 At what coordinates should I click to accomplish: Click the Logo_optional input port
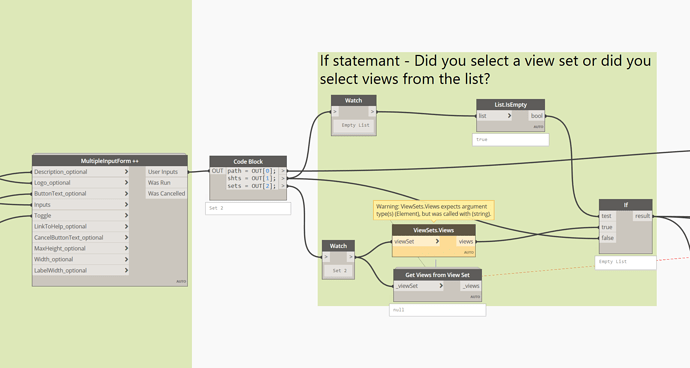(81, 183)
